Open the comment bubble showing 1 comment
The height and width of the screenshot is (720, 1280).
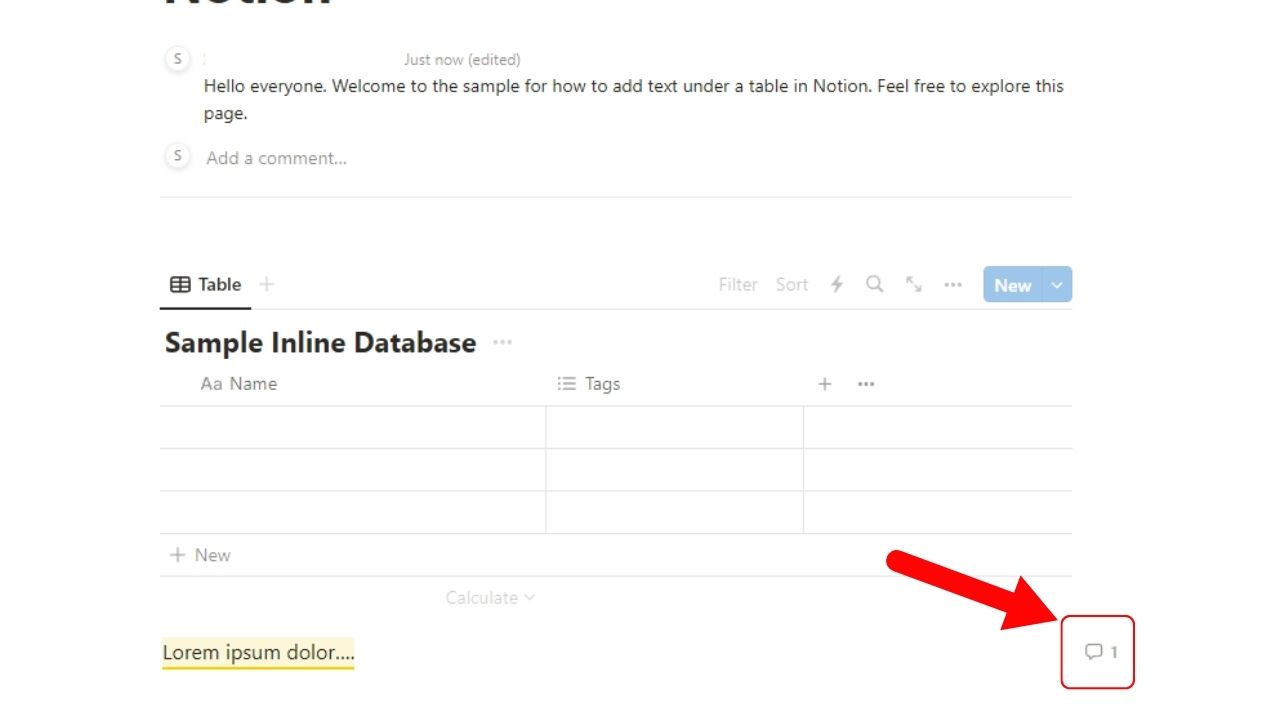coord(1101,652)
